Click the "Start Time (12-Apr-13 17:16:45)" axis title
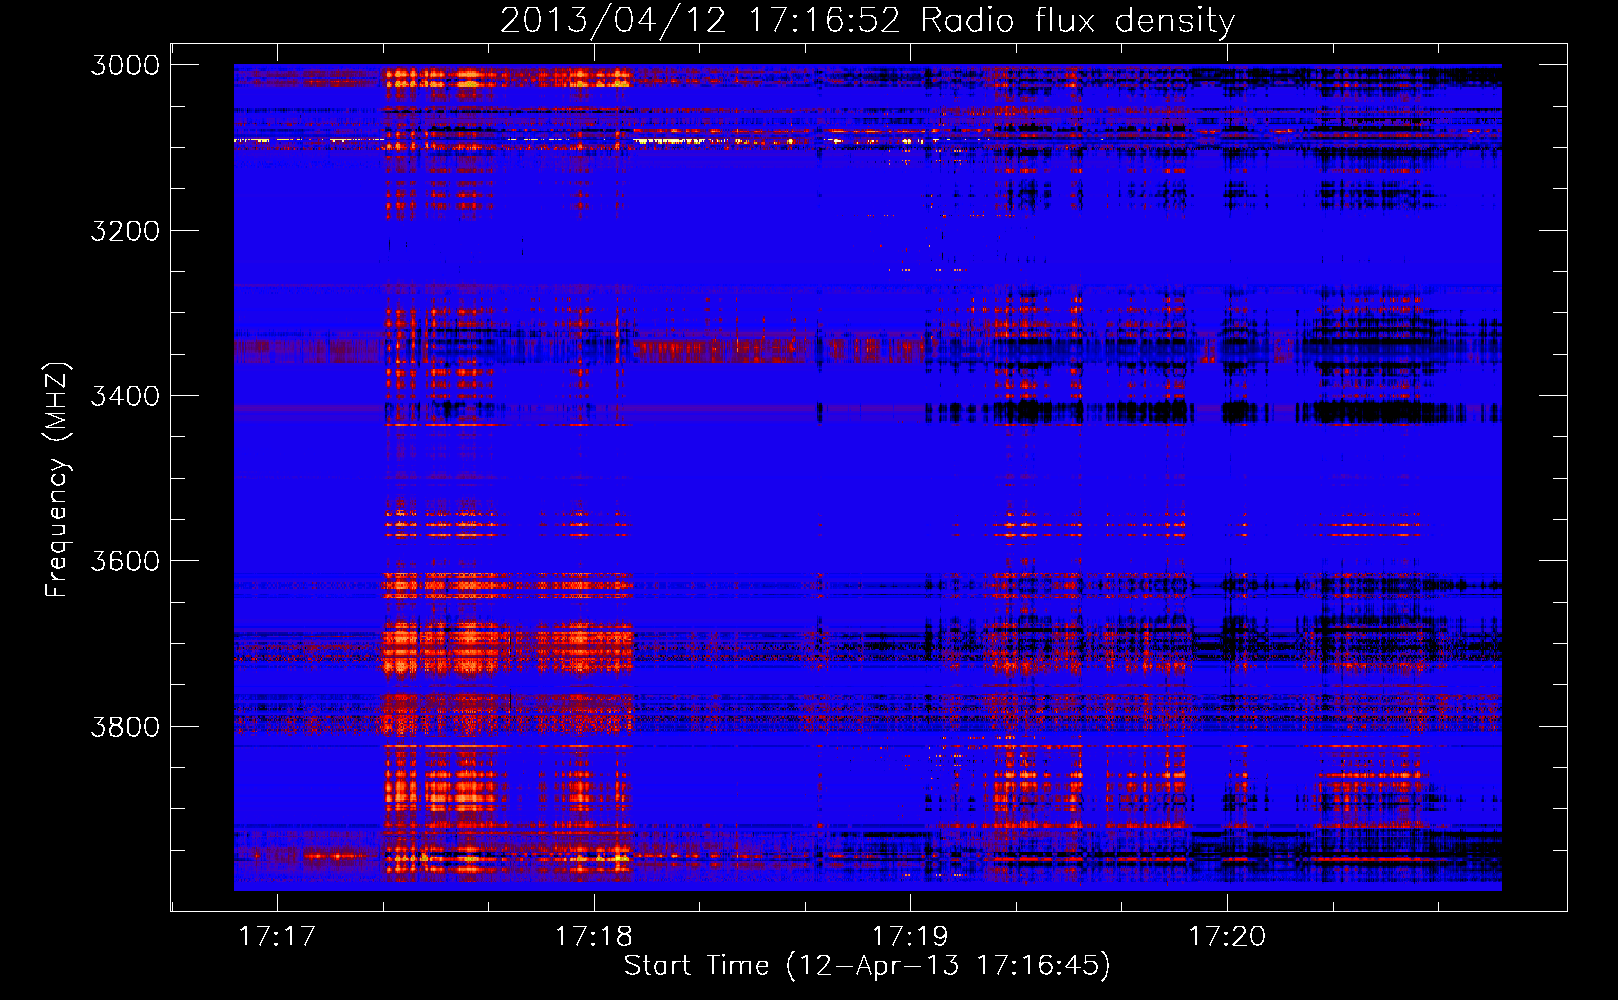The width and height of the screenshot is (1618, 1000). point(867,966)
